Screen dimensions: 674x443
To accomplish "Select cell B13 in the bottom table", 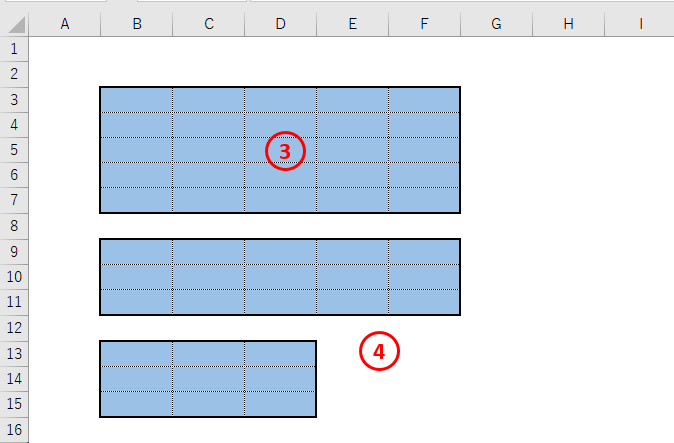I will coord(137,354).
